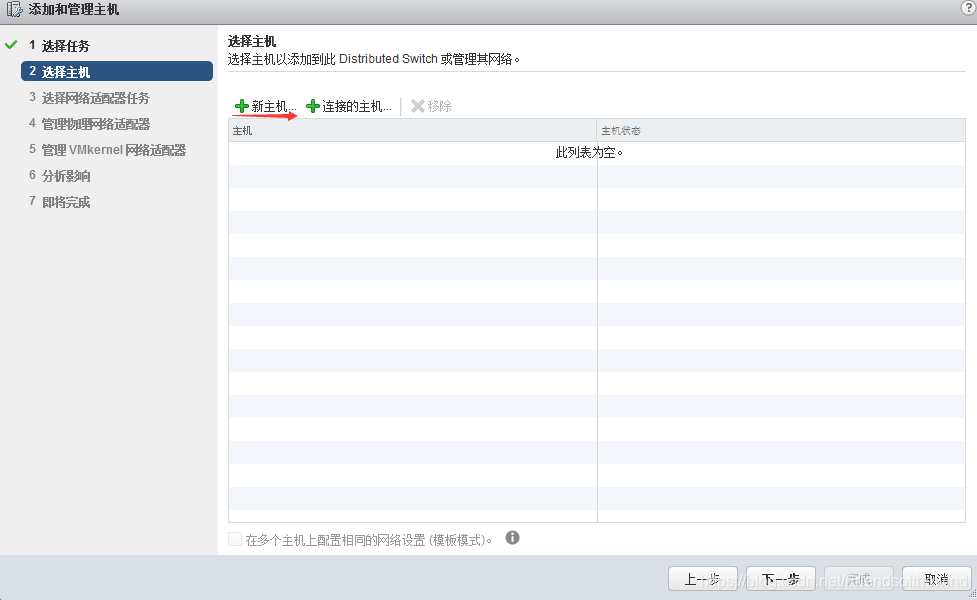Image resolution: width=977 pixels, height=600 pixels.
Task: Select step 2 选择主机
Action: tap(117, 71)
